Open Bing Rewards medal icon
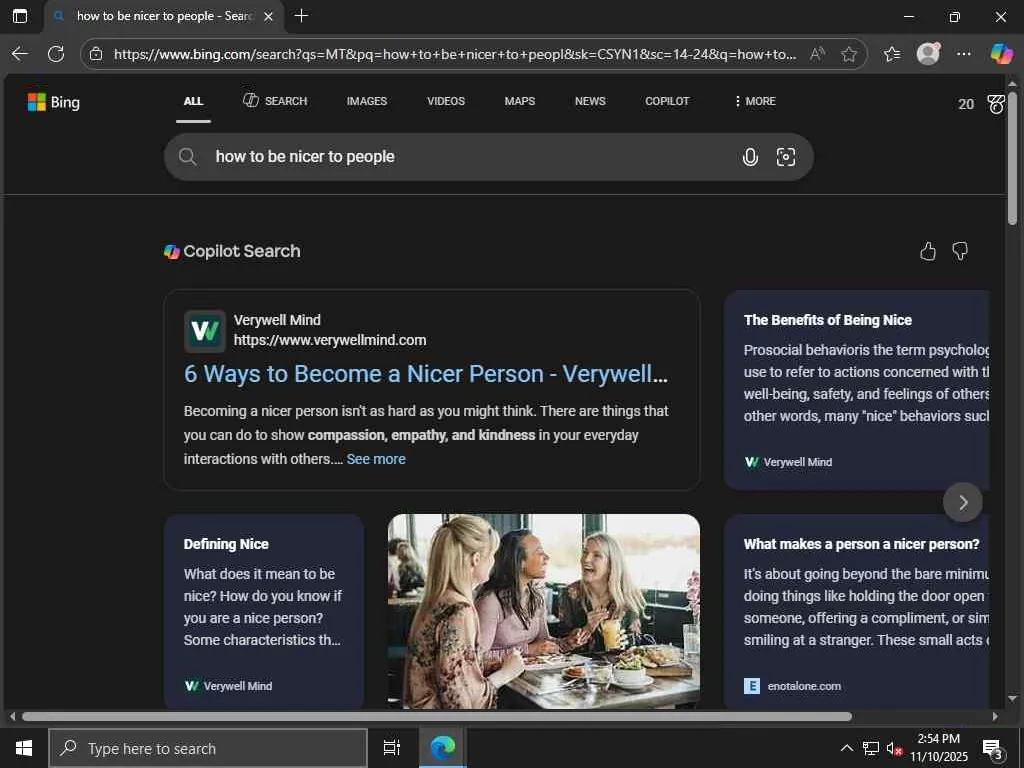The width and height of the screenshot is (1024, 768). pos(996,104)
